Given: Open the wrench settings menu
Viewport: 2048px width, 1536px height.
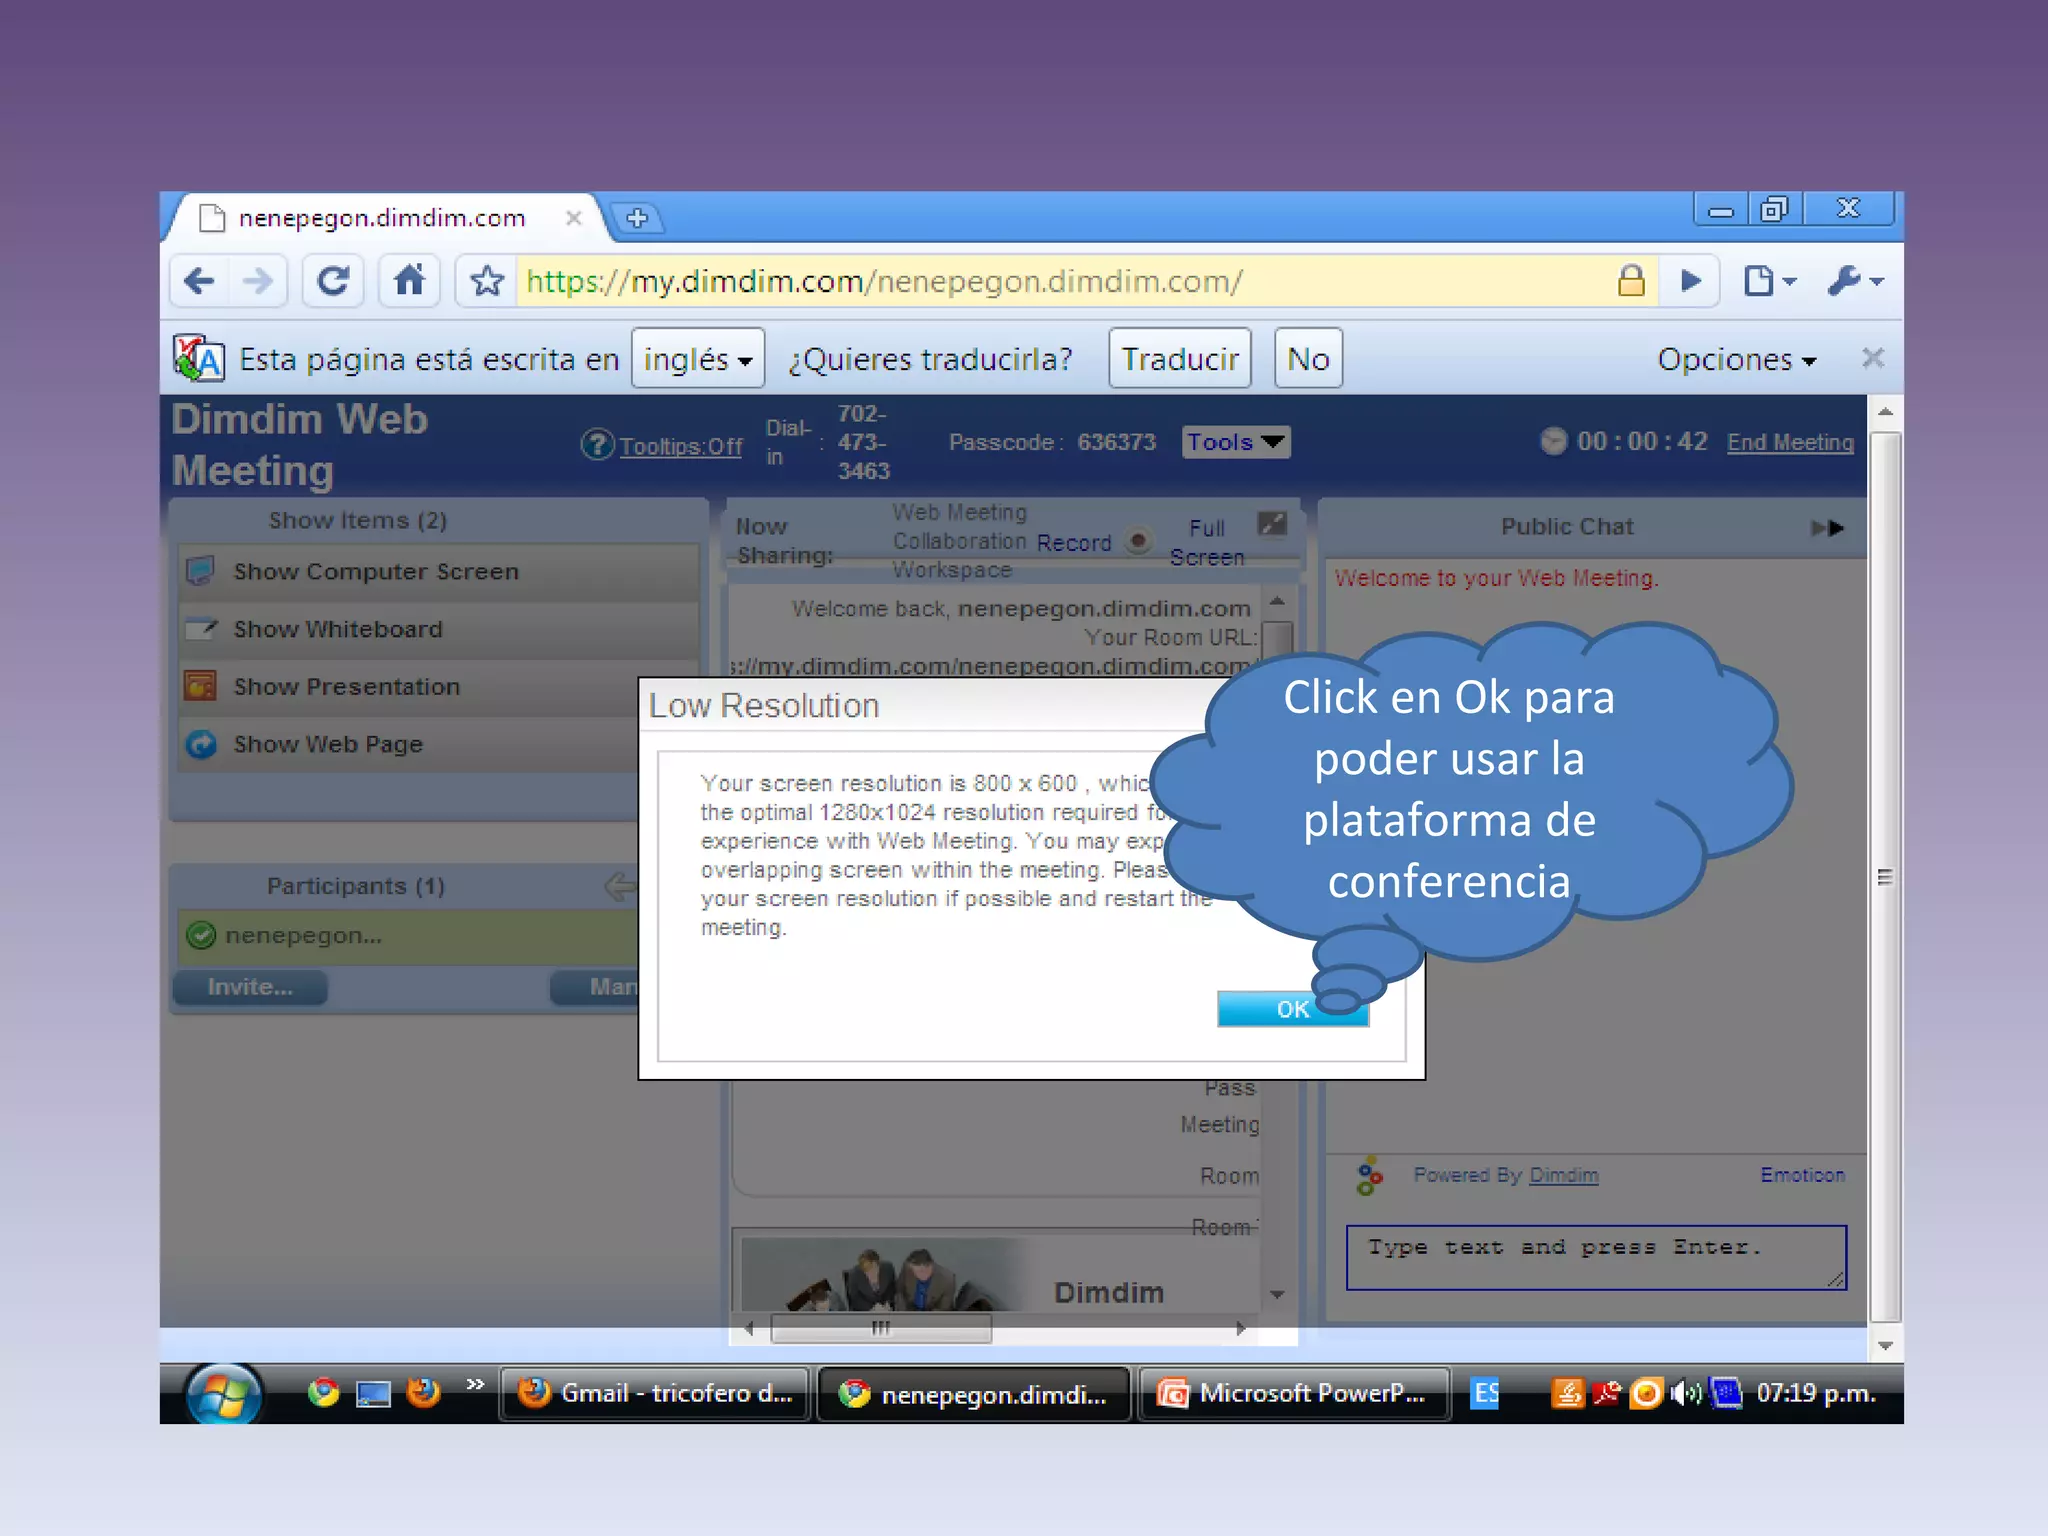Looking at the screenshot, I should tap(1856, 281).
